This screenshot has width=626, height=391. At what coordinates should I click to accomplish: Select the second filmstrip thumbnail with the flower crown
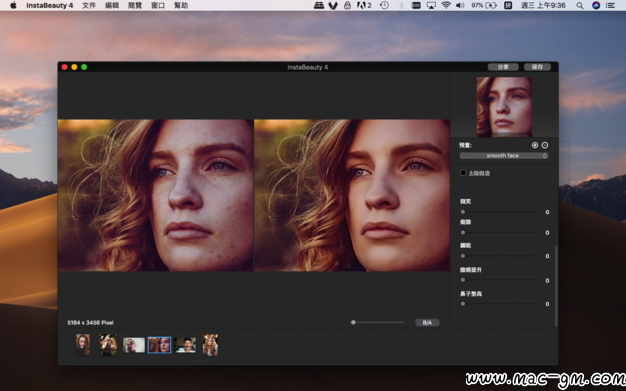108,345
